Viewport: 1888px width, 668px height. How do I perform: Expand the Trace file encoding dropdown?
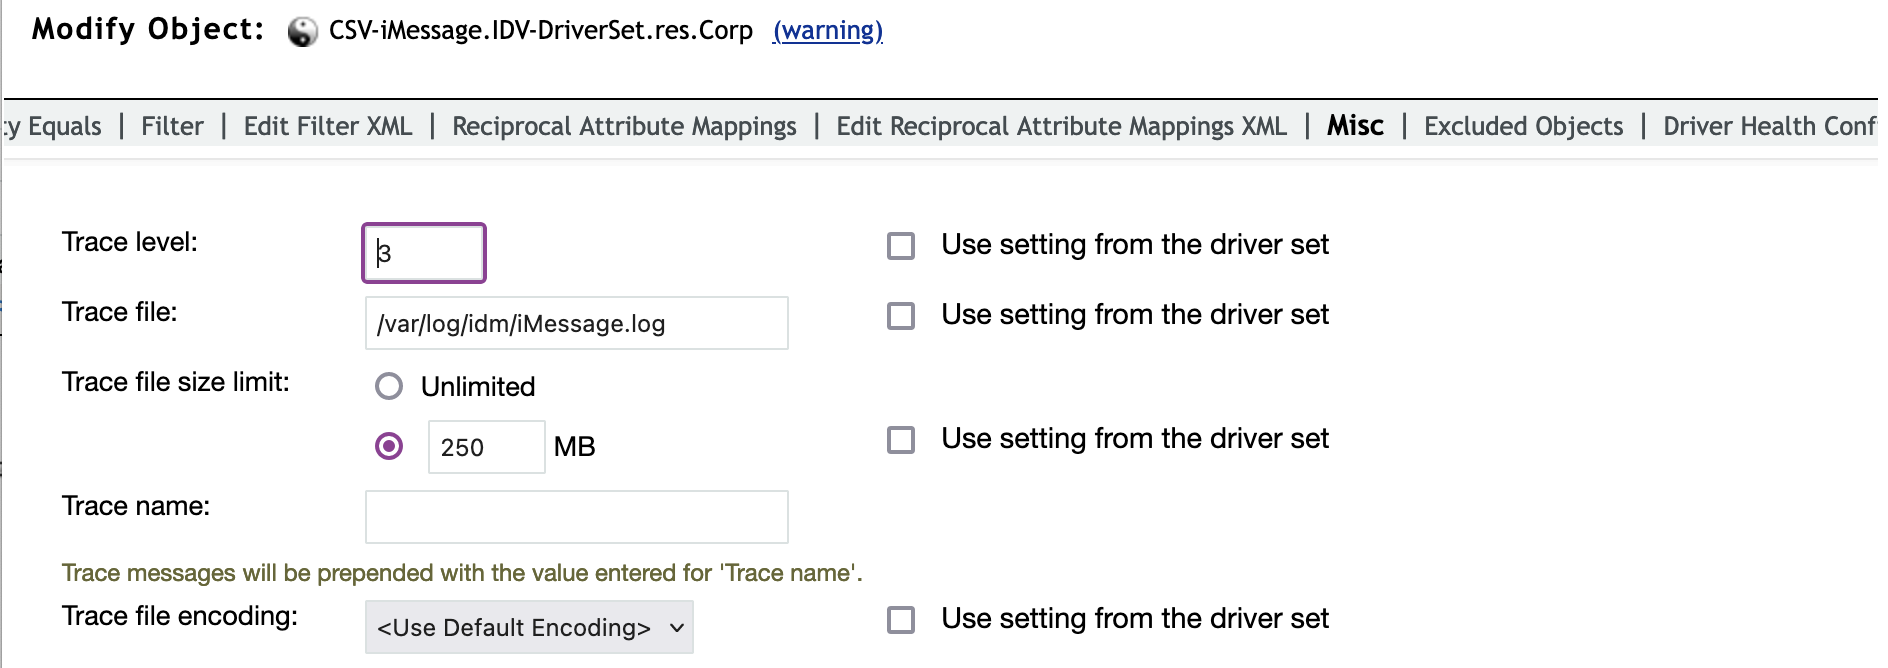529,627
